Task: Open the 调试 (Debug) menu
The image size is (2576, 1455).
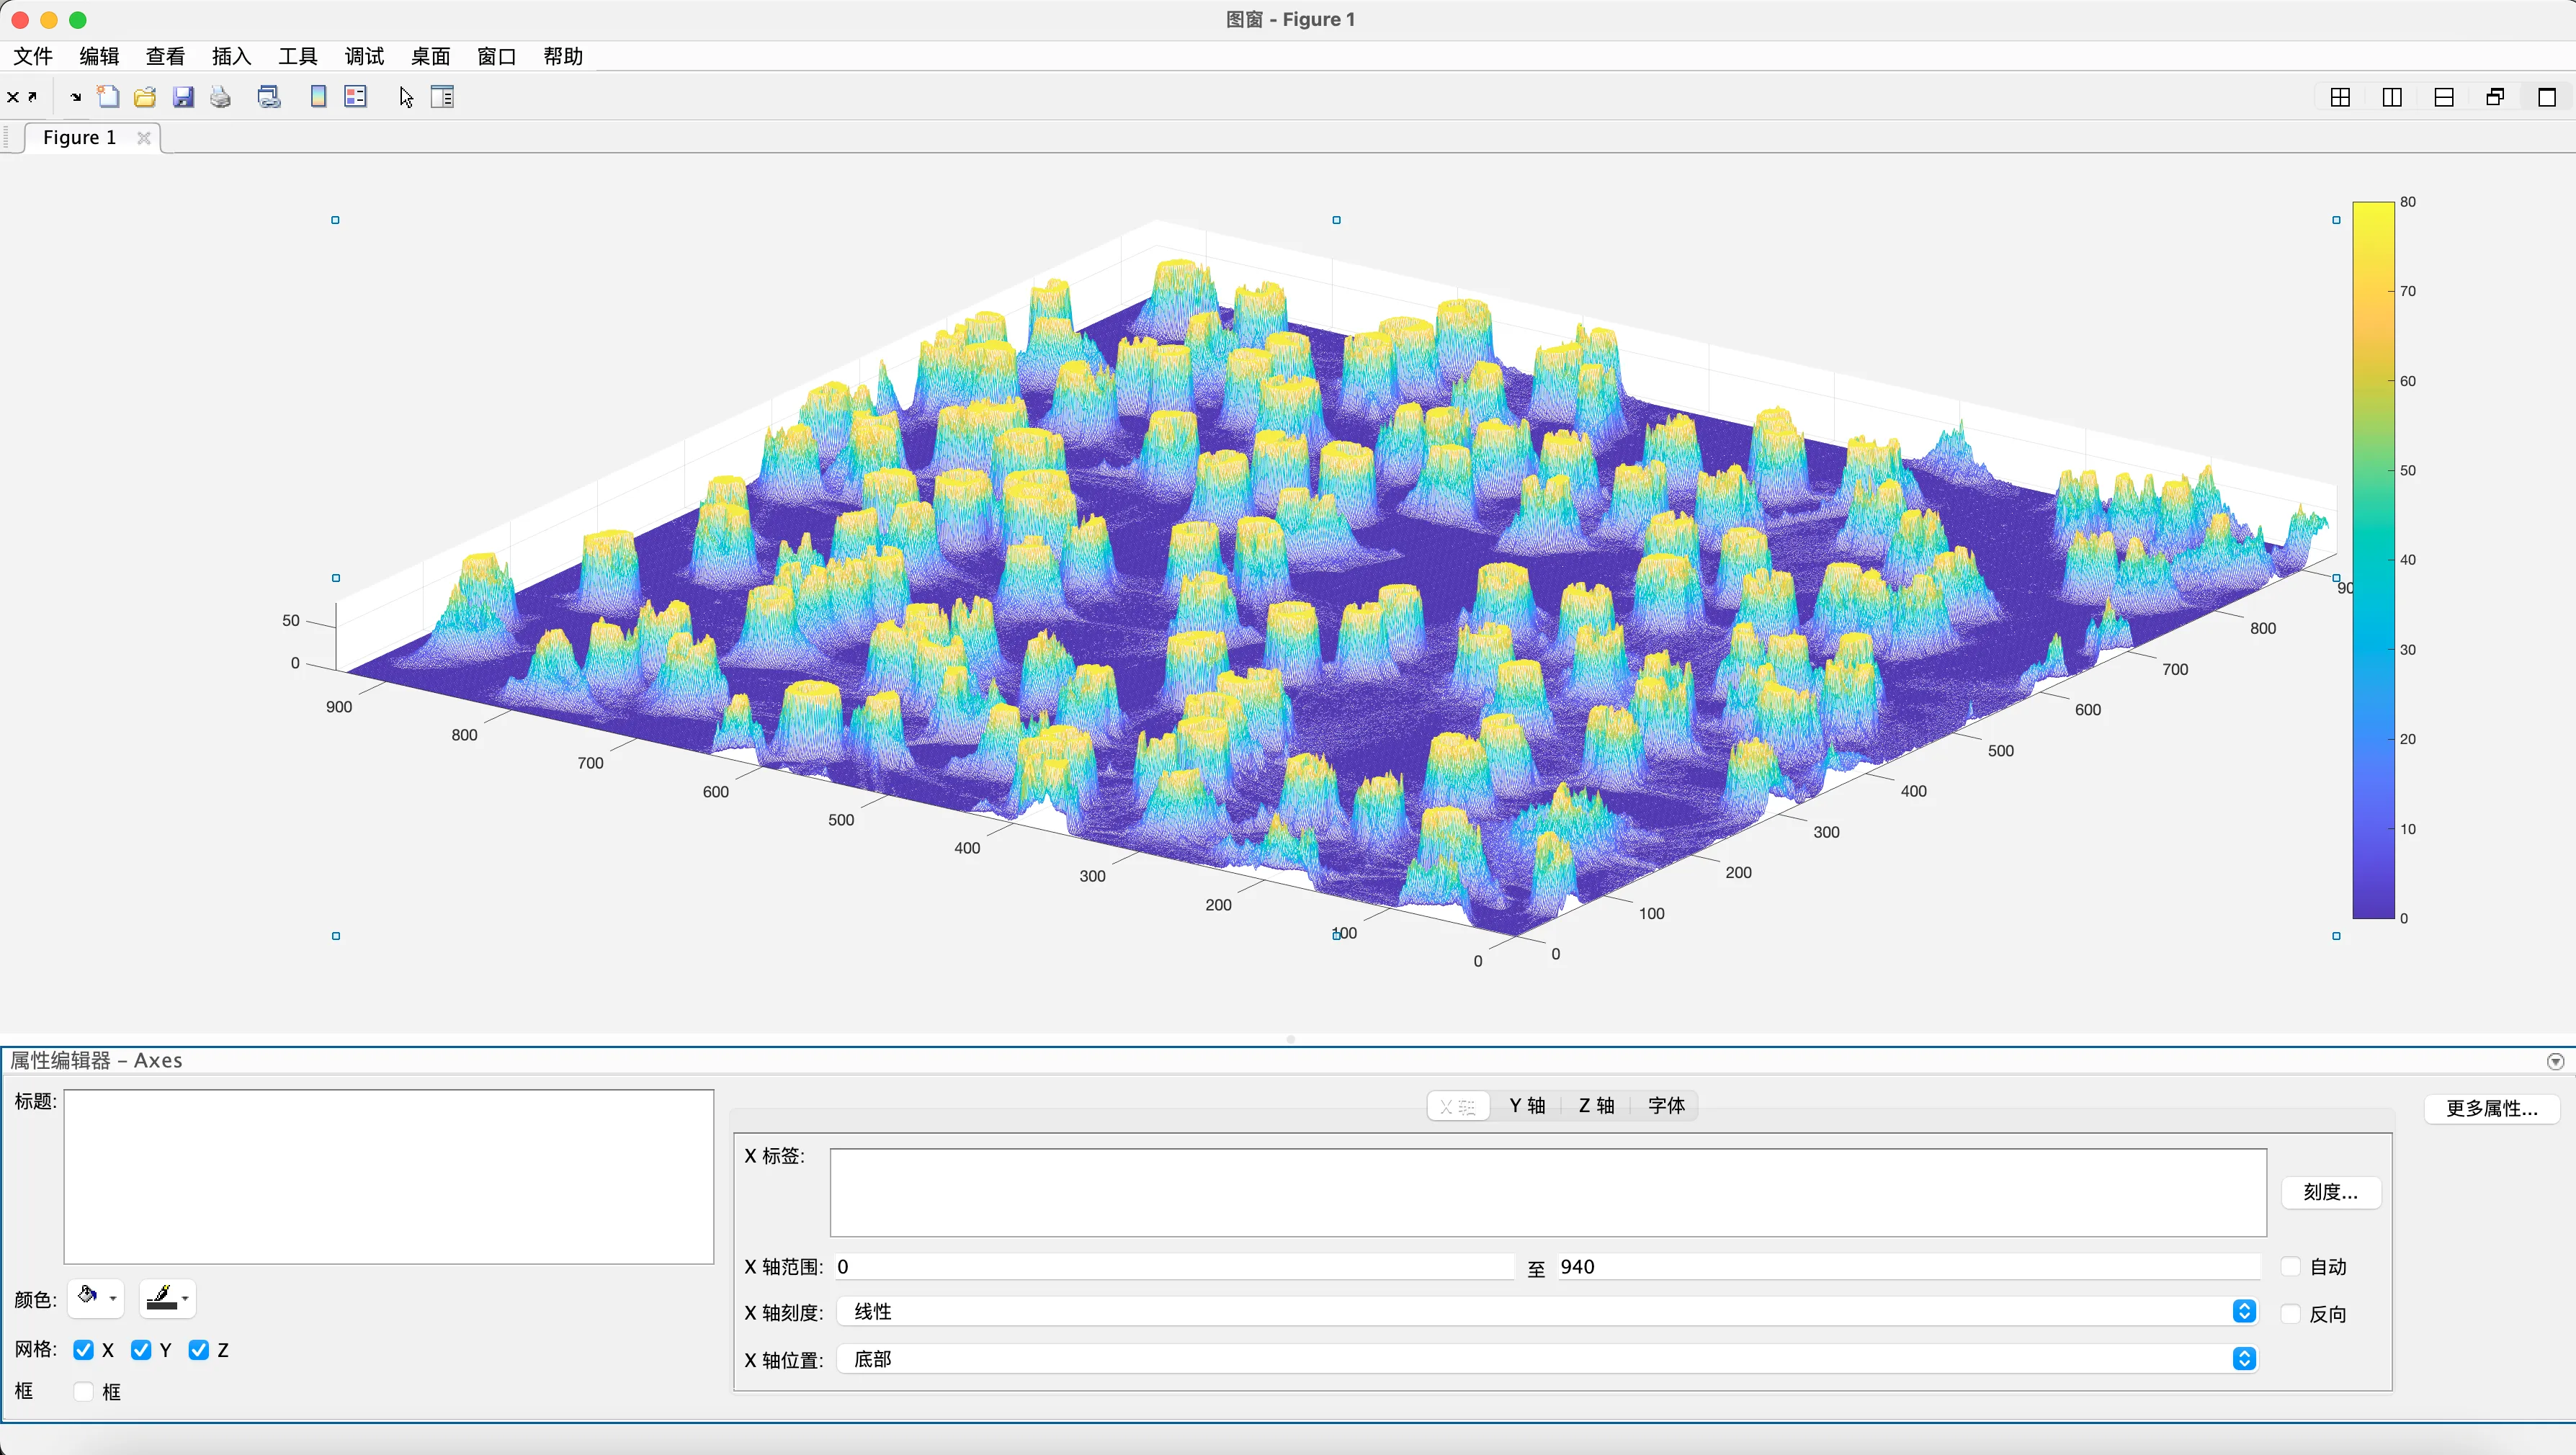Action: (x=364, y=56)
